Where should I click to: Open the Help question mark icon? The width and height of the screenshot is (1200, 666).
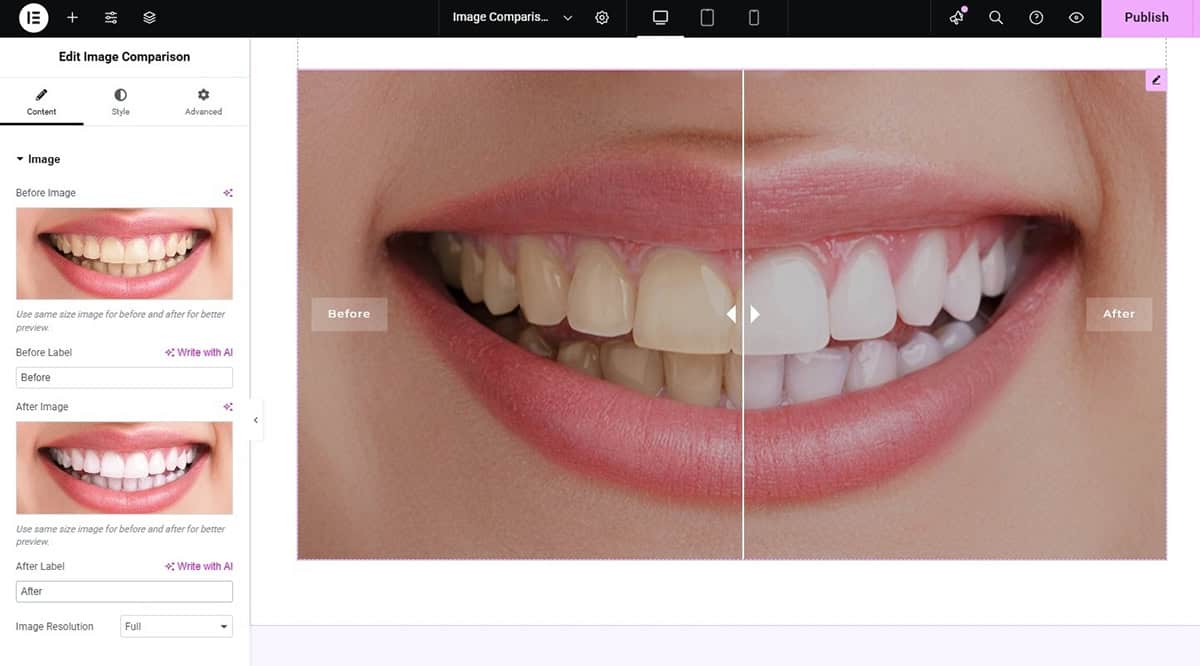point(1036,18)
